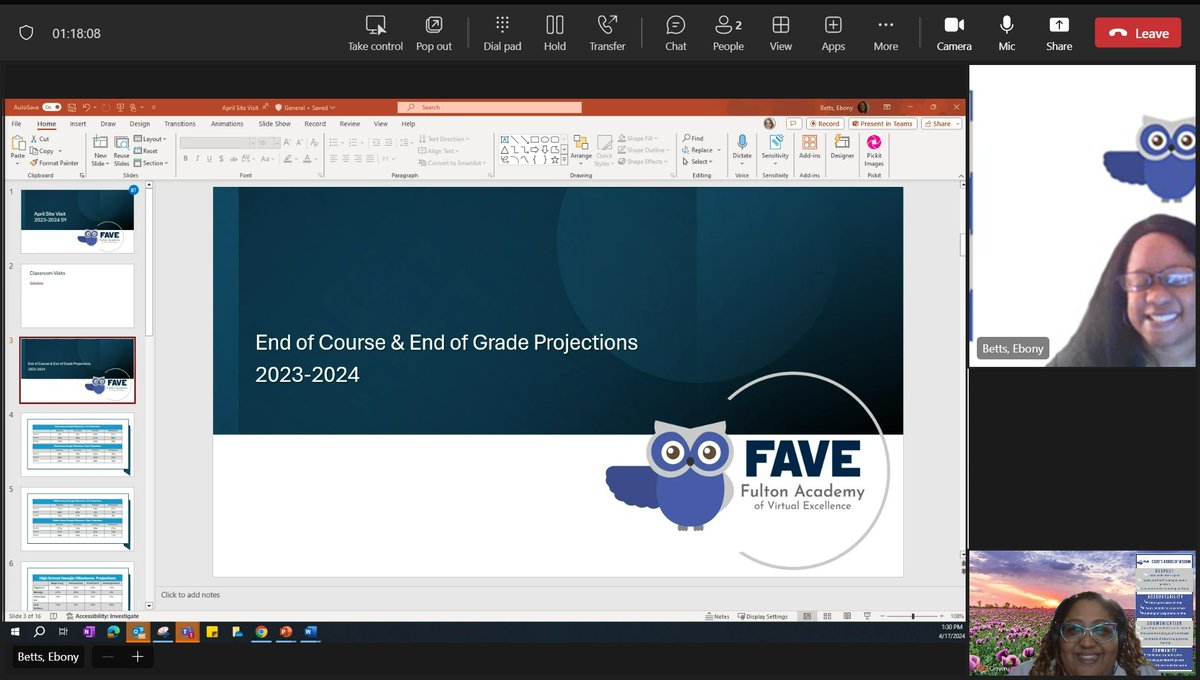The height and width of the screenshot is (680, 1200).
Task: Open the meeting Chat panel
Action: point(676,33)
